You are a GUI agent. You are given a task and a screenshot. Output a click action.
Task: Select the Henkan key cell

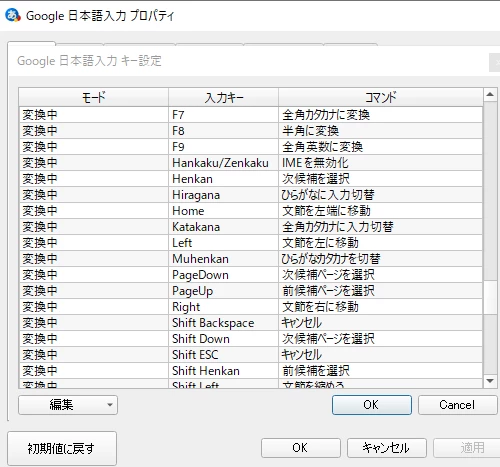coord(224,179)
